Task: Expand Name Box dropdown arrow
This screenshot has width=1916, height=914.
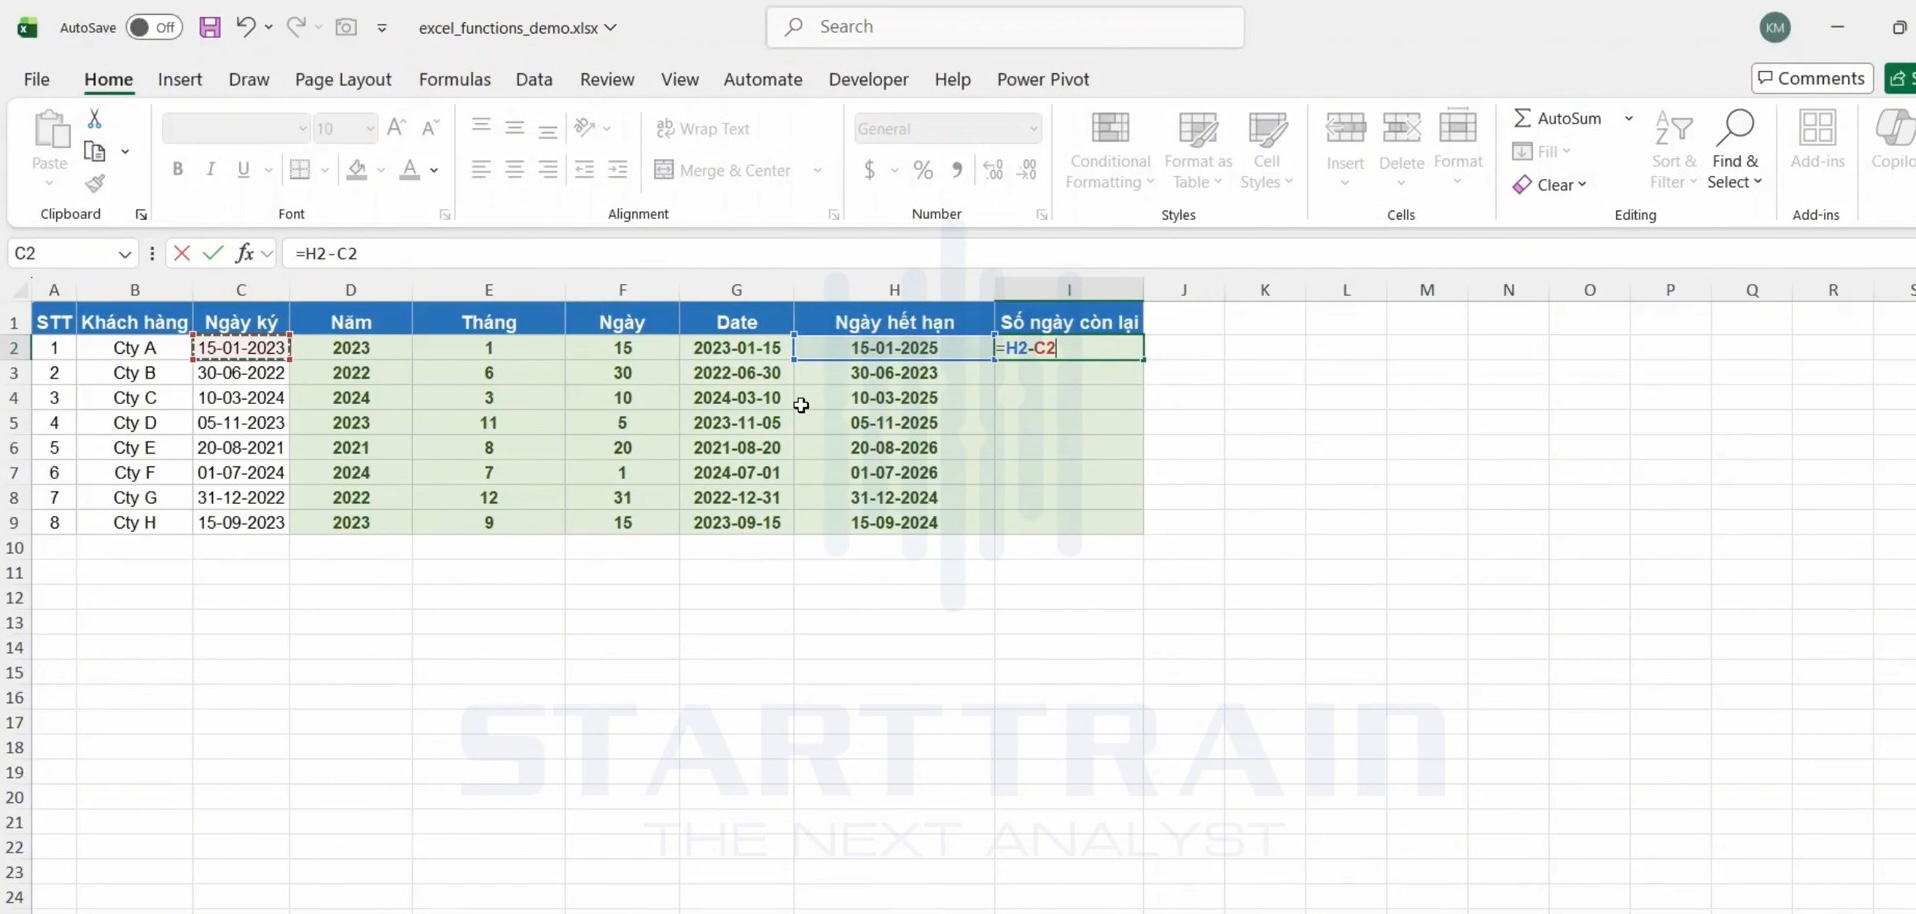Action: point(124,254)
